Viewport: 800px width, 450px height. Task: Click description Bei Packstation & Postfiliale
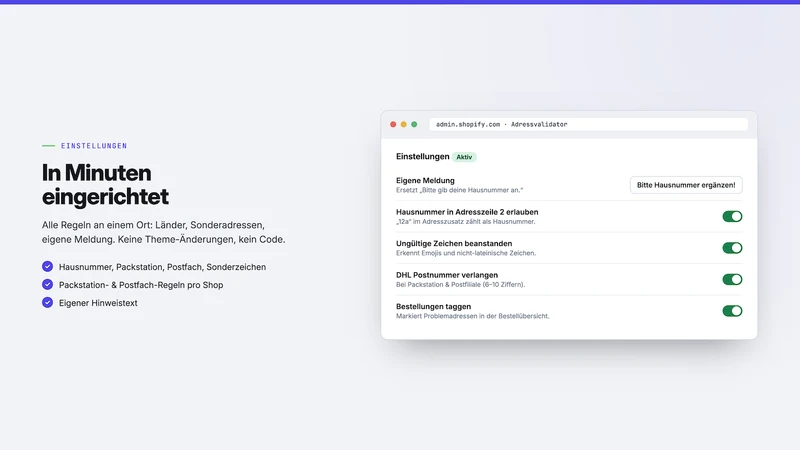[x=460, y=285]
